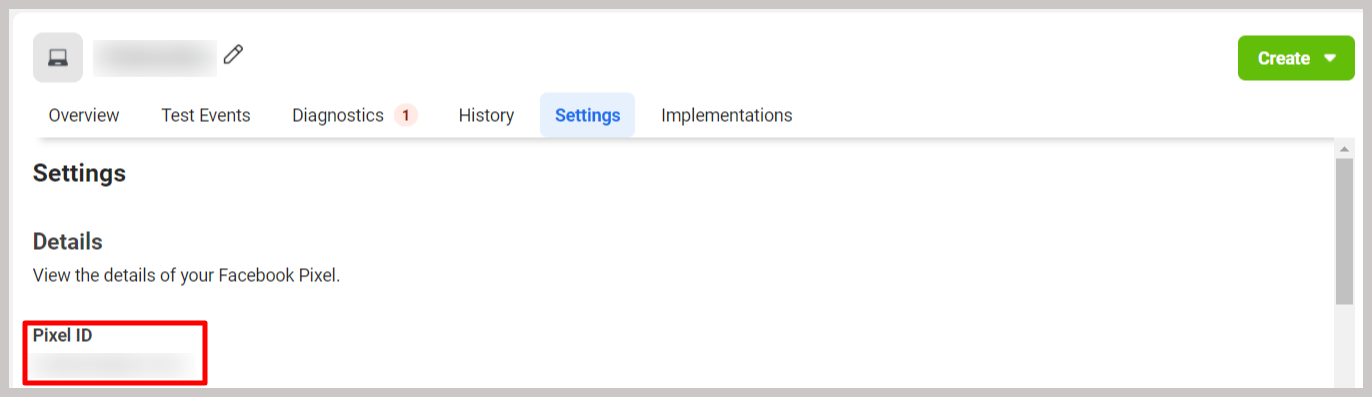Click the vertical scrollbar thumb
1372x397 pixels.
(1345, 231)
